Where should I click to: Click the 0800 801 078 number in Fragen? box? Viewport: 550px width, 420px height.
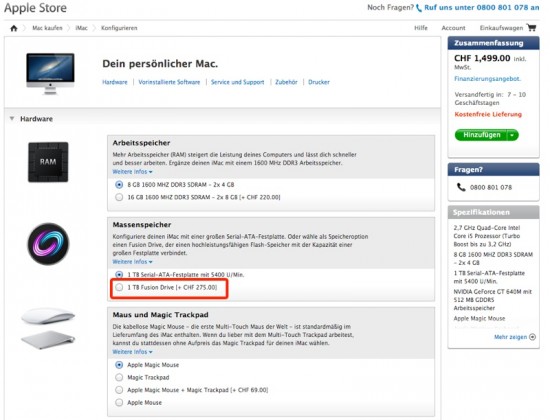[x=491, y=187]
